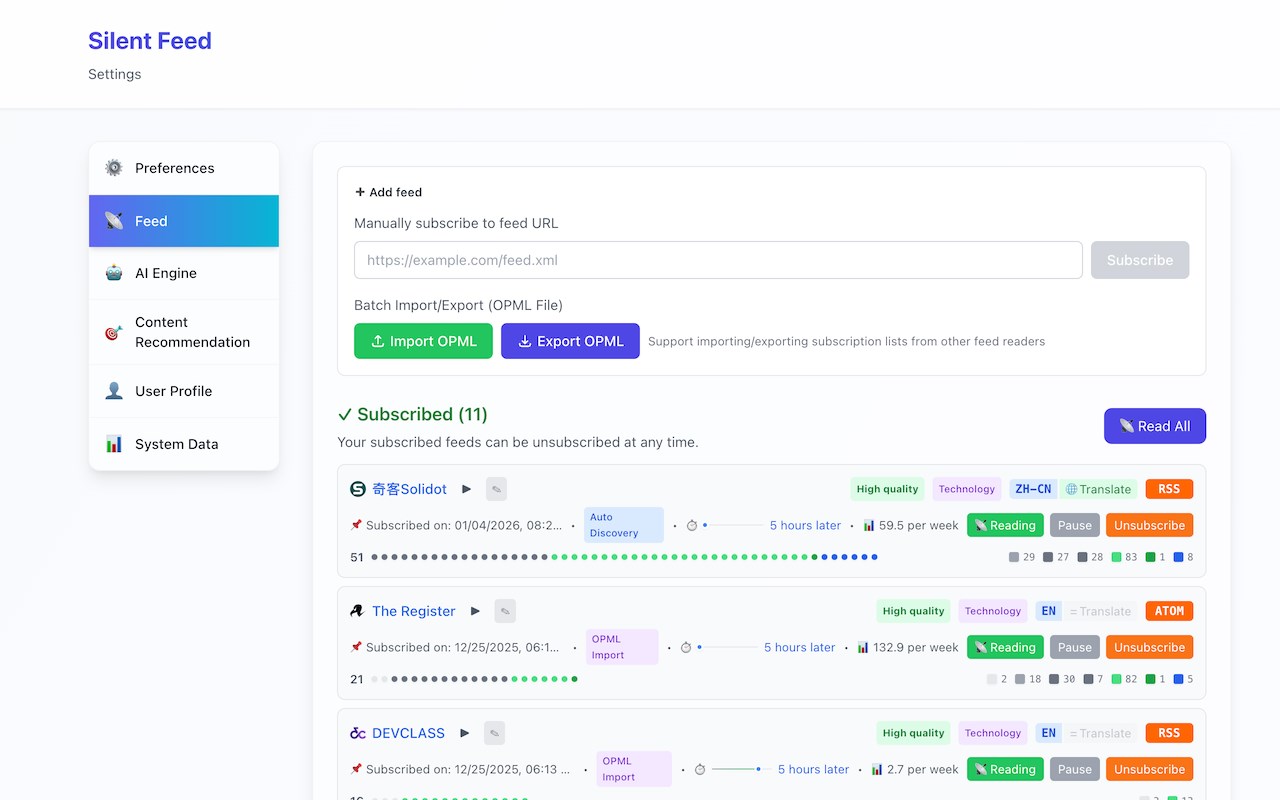Click the EN tag on The Register
The width and height of the screenshot is (1280, 800).
click(1048, 611)
